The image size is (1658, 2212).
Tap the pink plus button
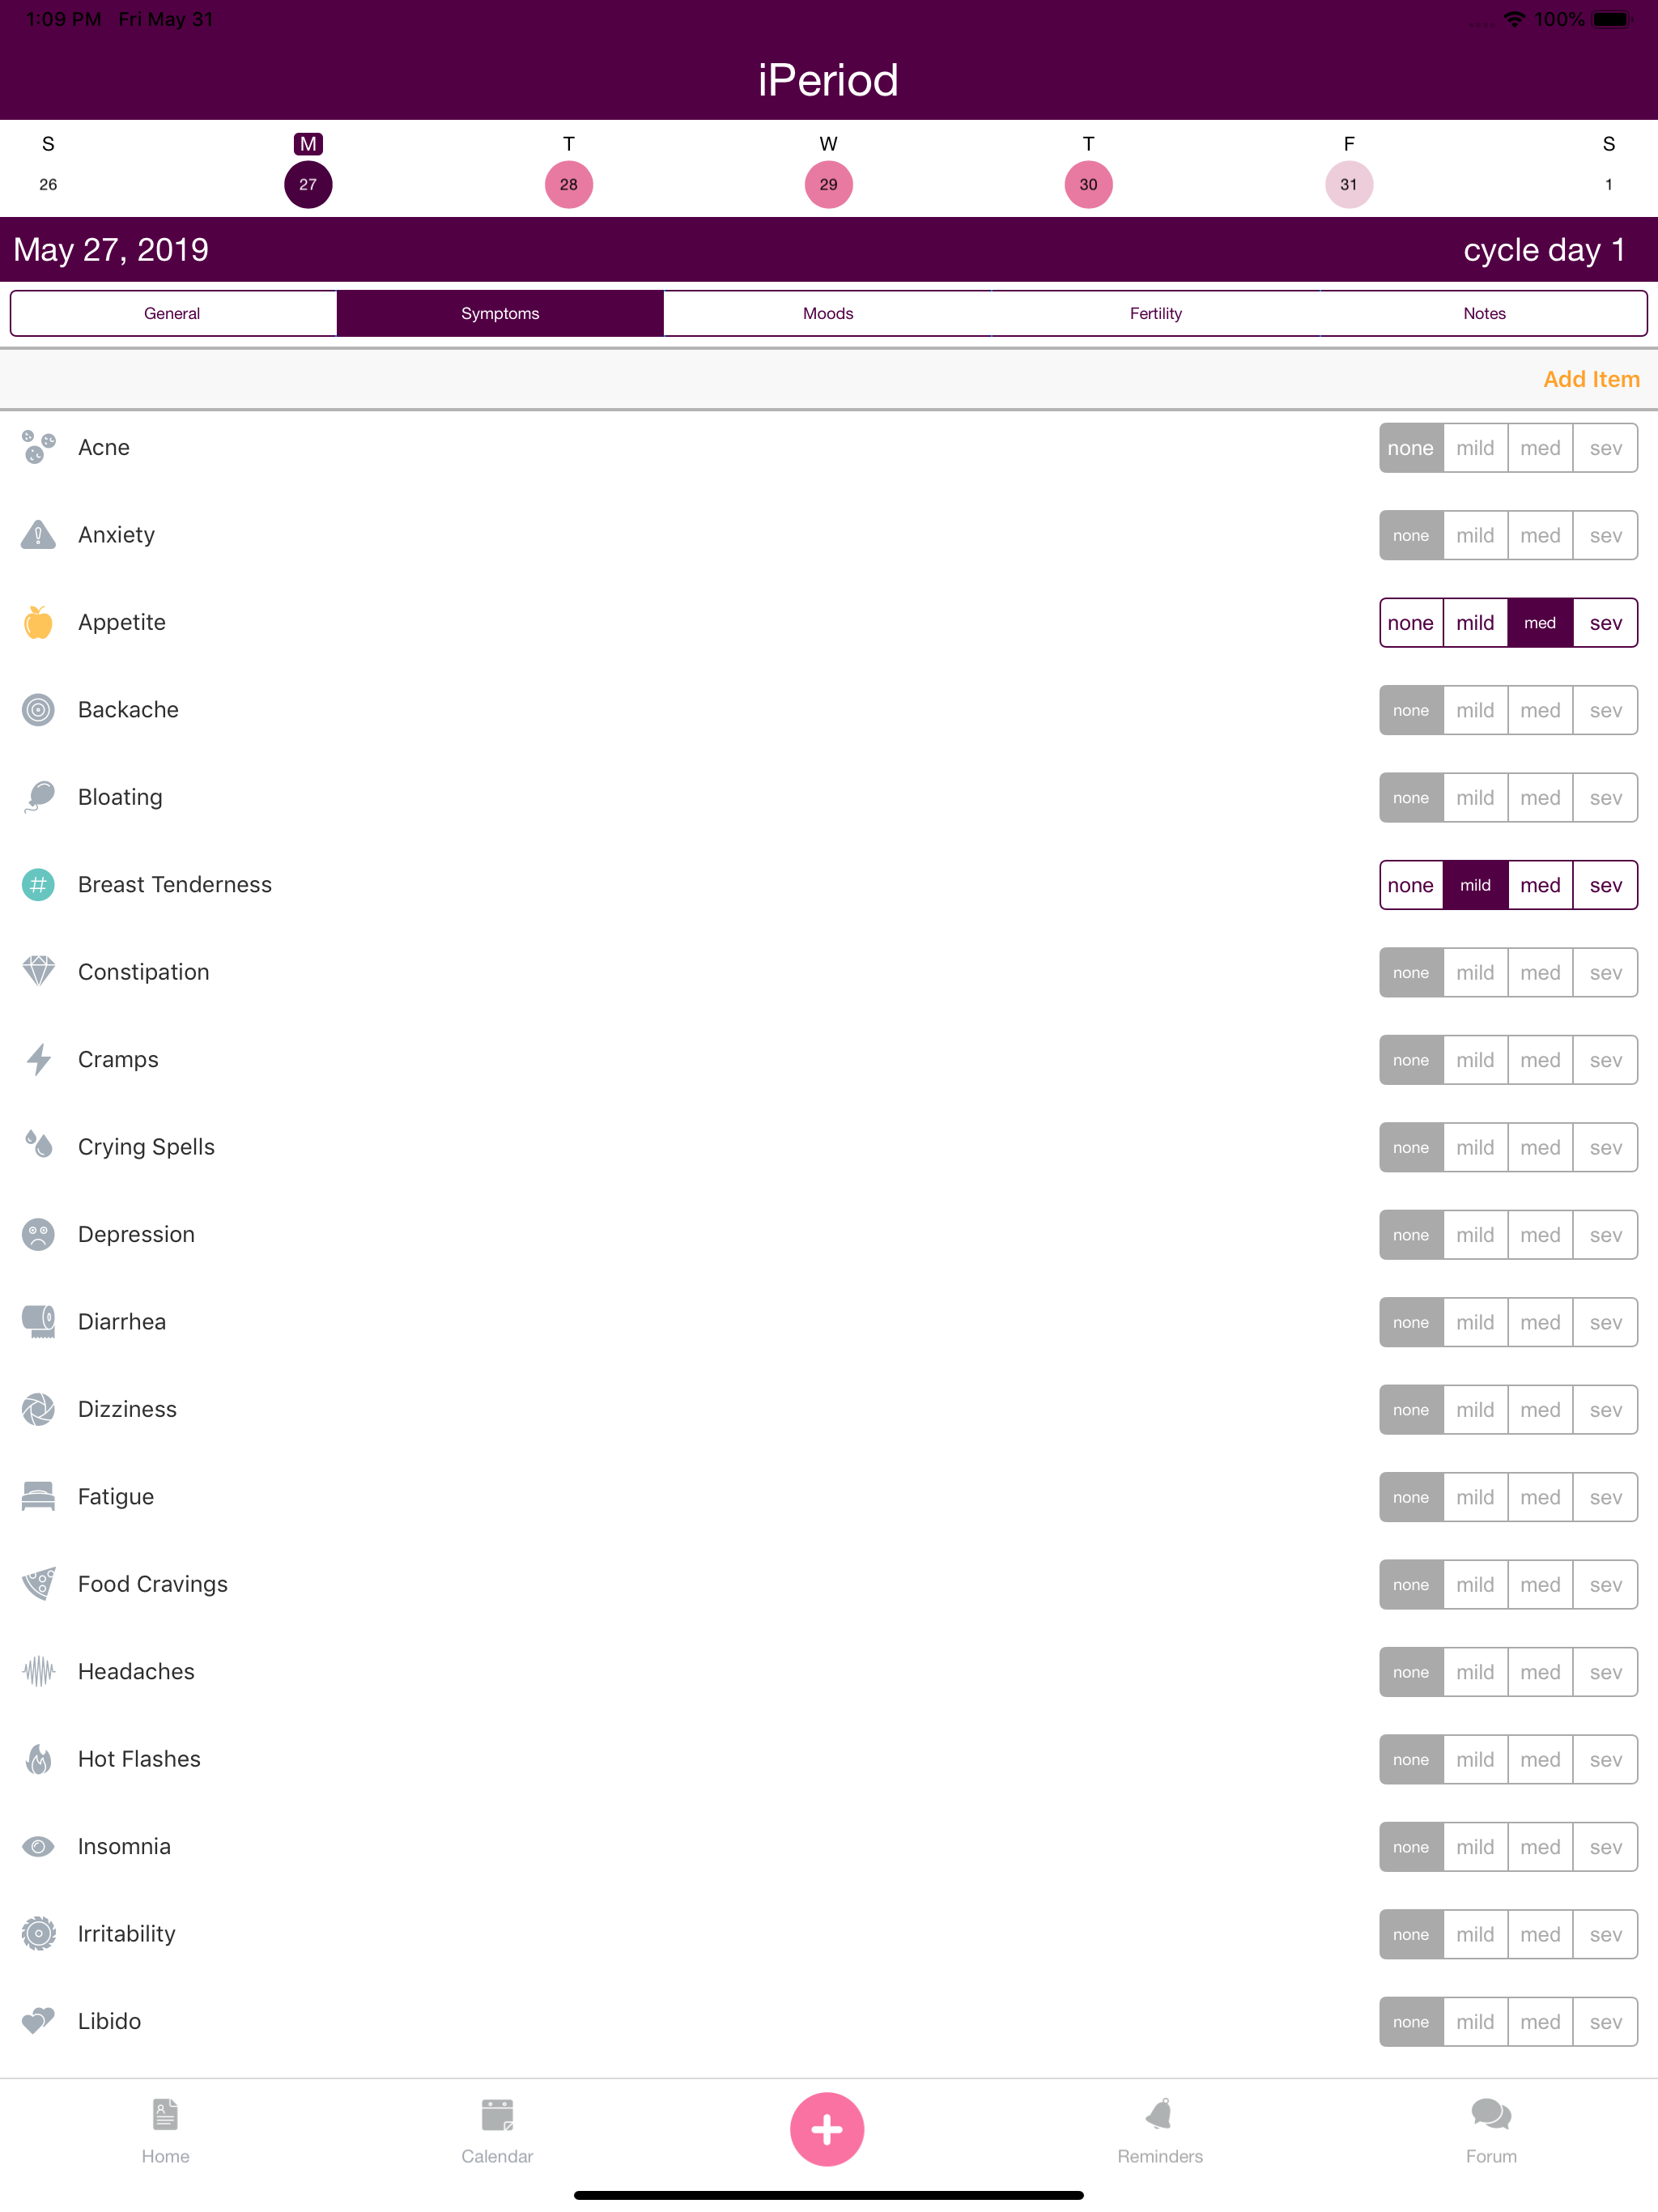click(x=827, y=2129)
